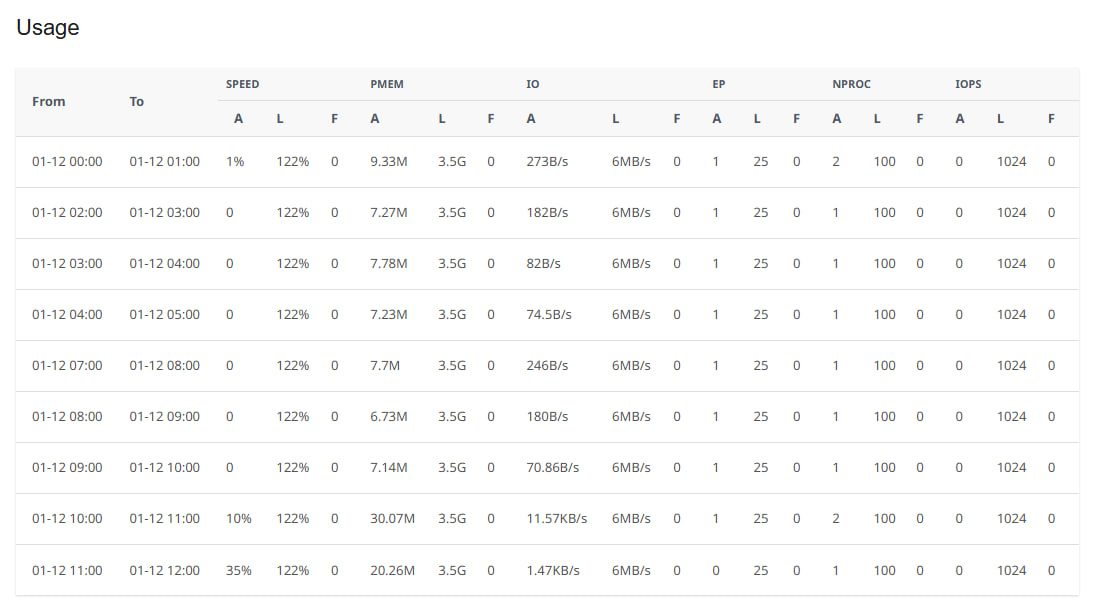Click the IOPS column group header
1107x608 pixels.
(x=968, y=84)
